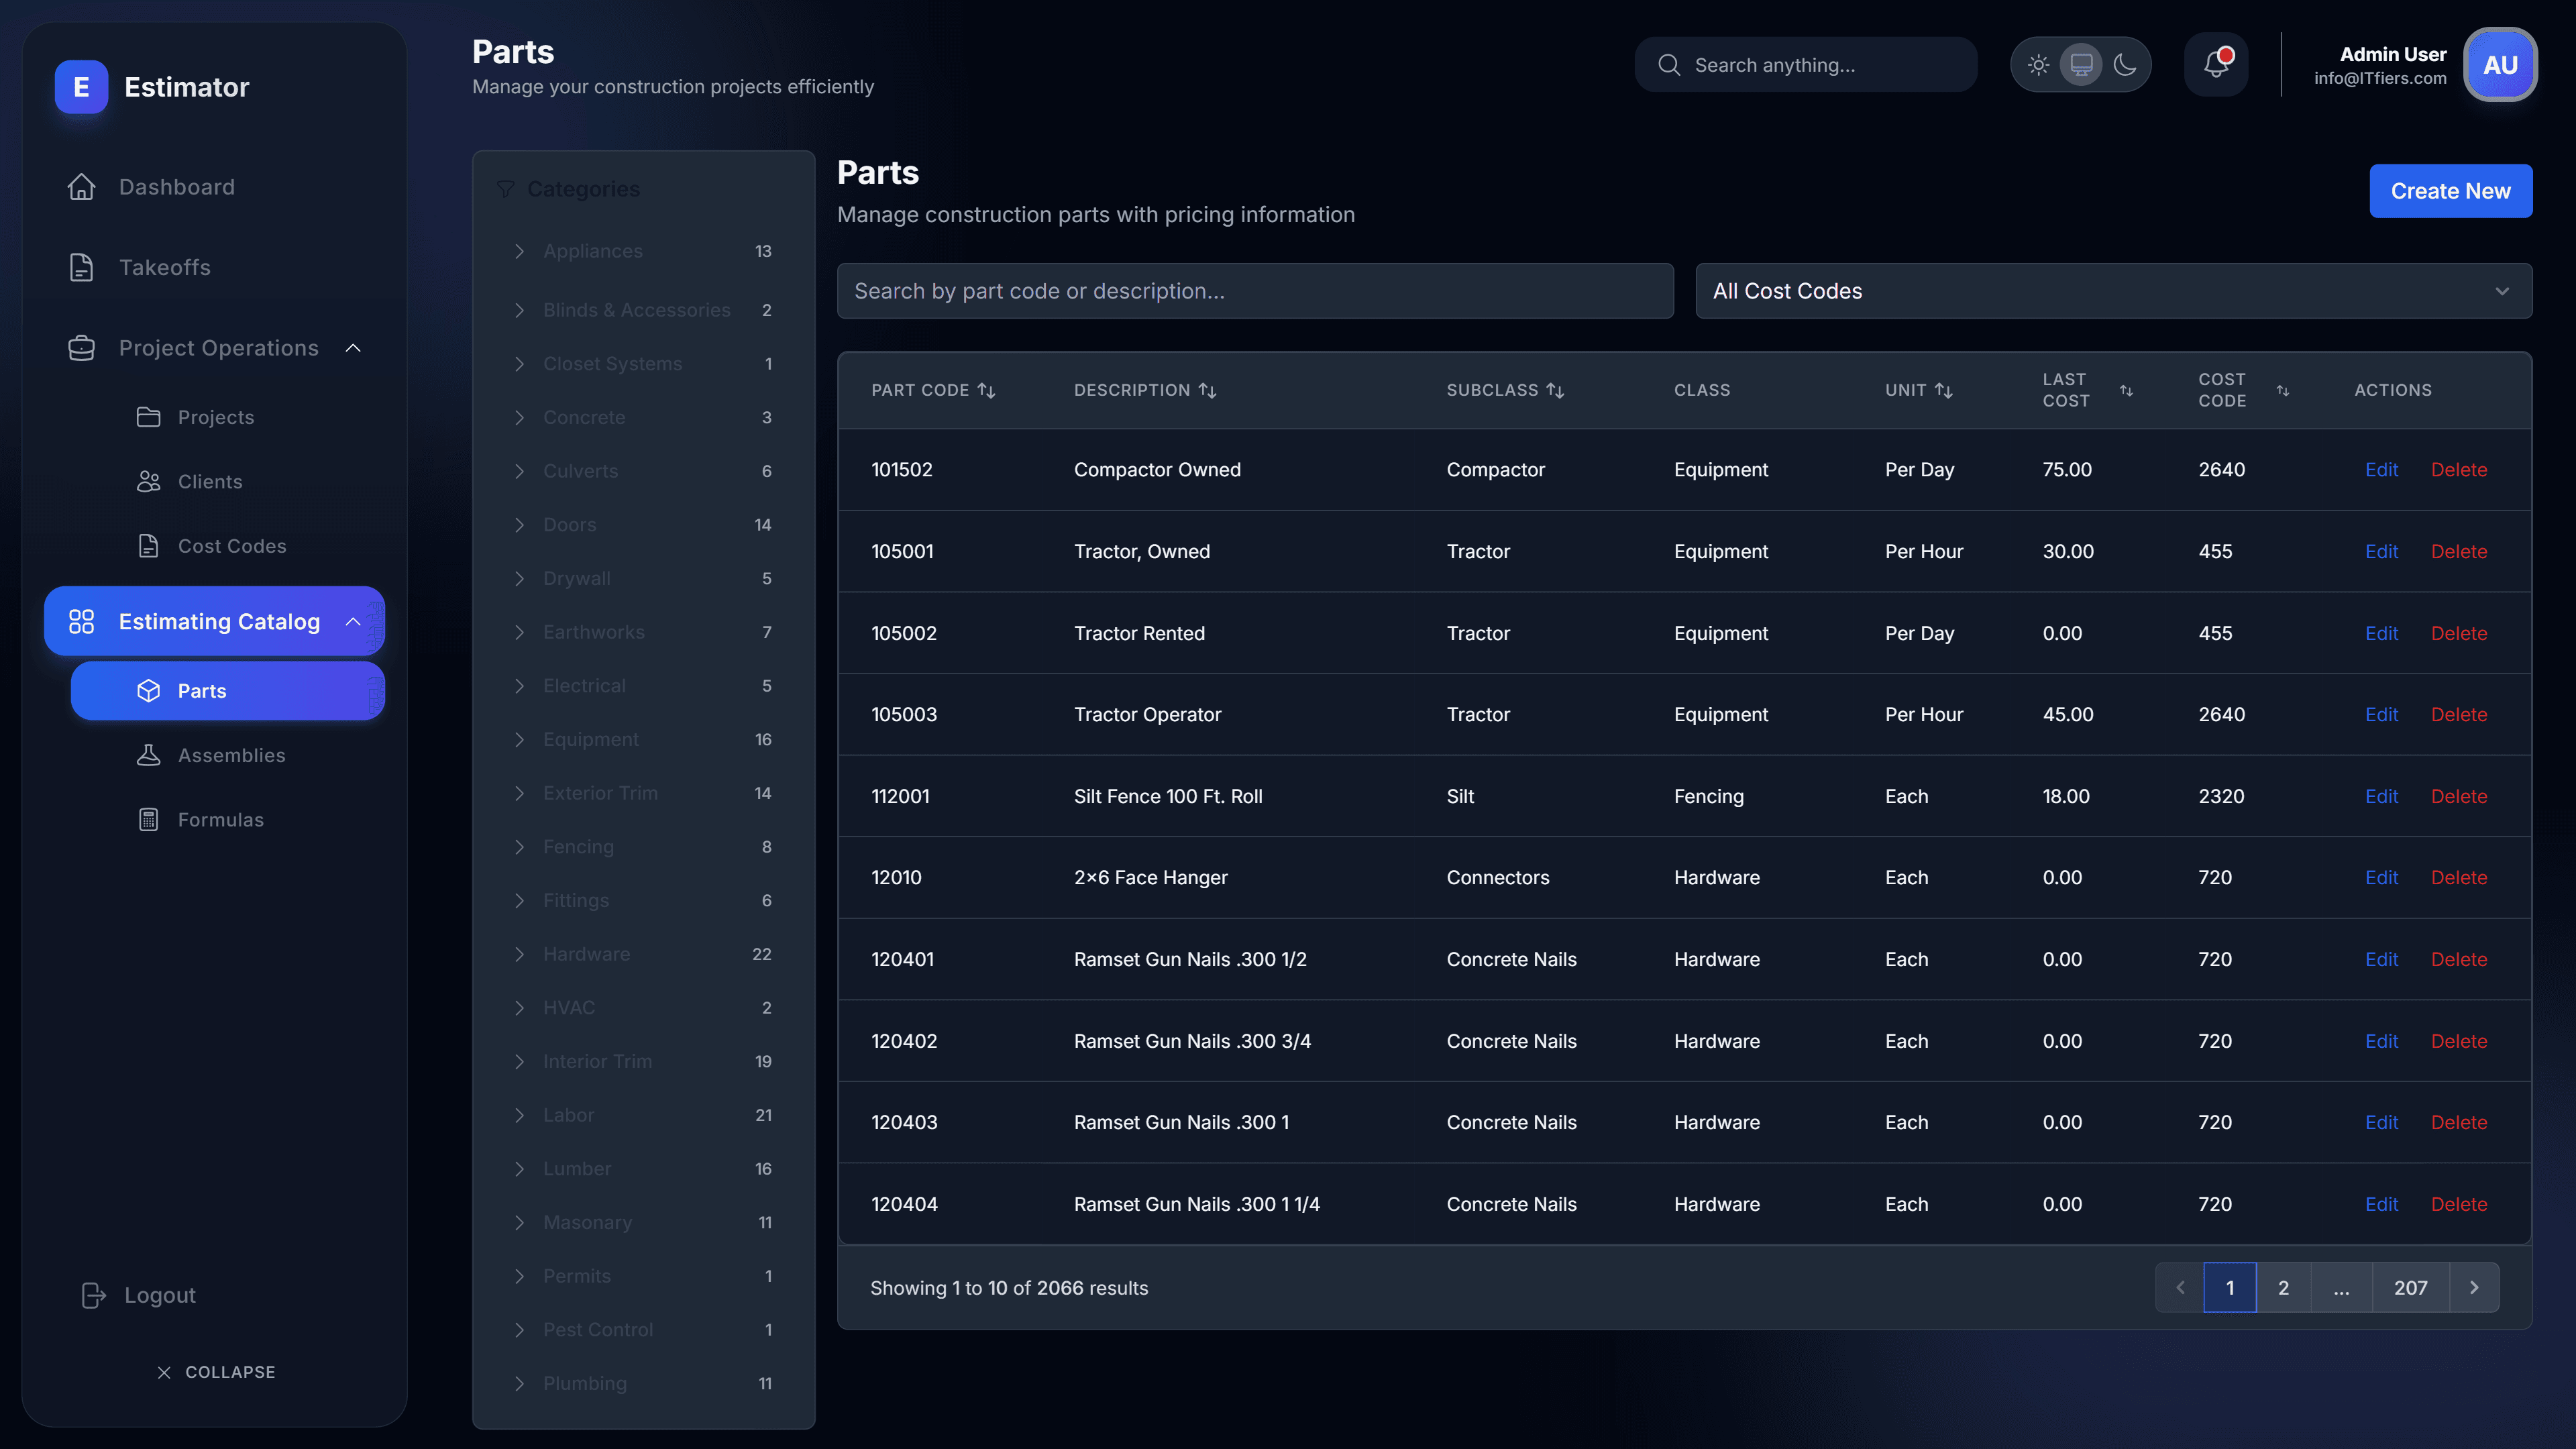Click the Logout icon
Image resolution: width=2576 pixels, height=1449 pixels.
[x=93, y=1295]
